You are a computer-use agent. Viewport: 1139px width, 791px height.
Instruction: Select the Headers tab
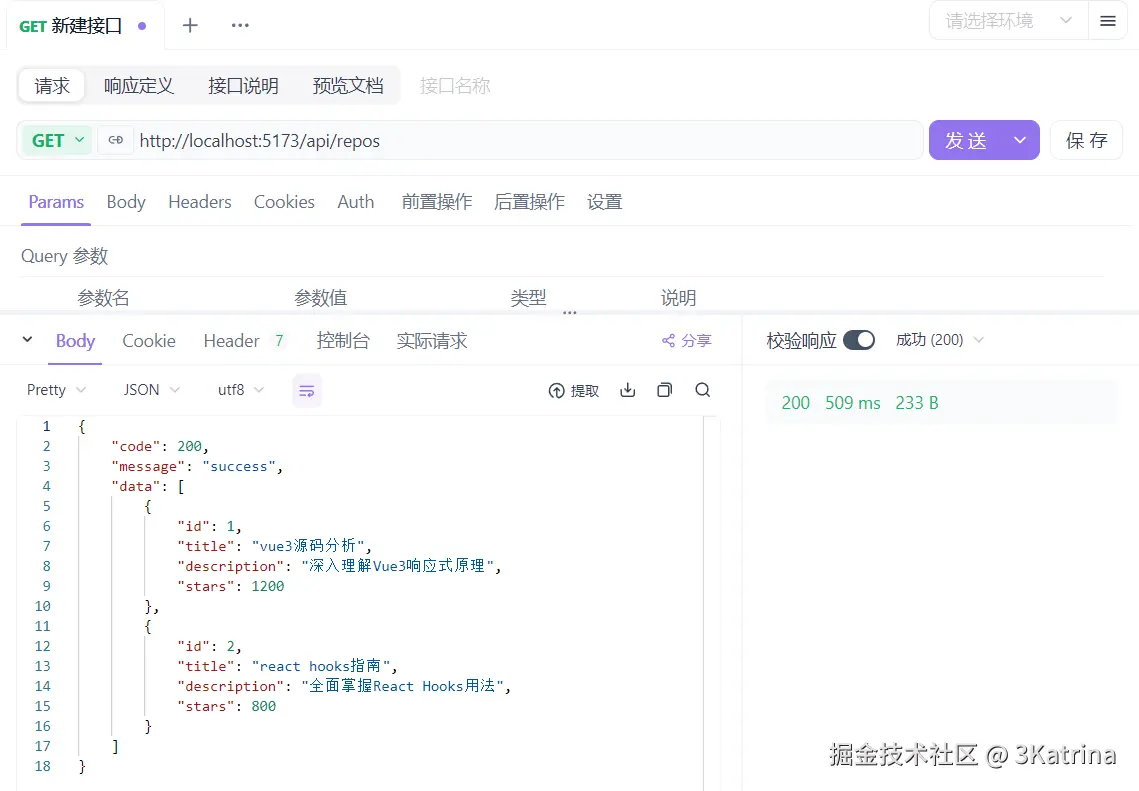point(200,202)
